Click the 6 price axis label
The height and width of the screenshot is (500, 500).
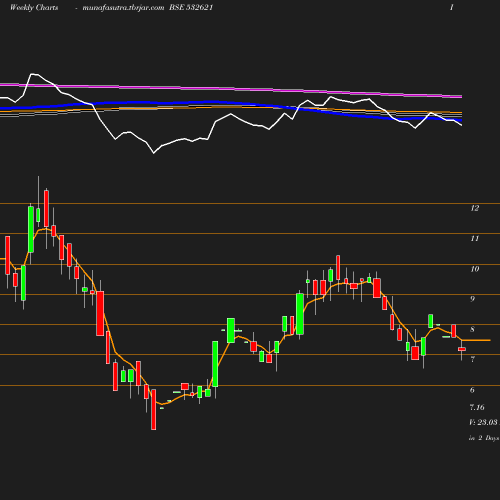coord(472,390)
